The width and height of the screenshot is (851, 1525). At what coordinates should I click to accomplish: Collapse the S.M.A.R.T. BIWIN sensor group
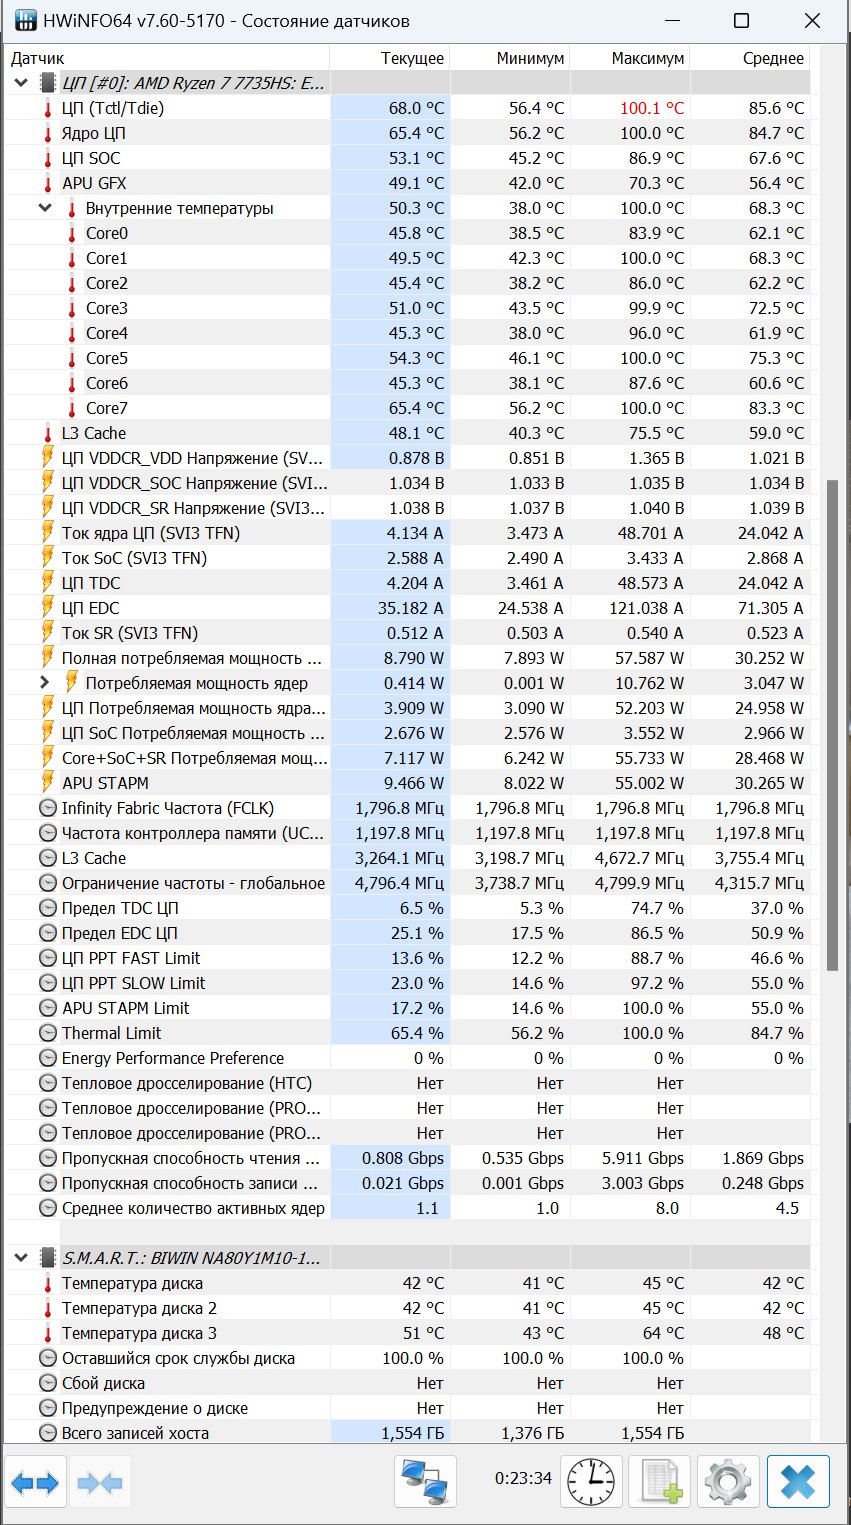(21, 1258)
